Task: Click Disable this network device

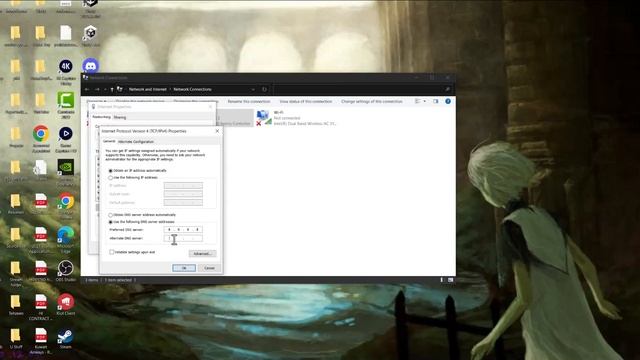Action: (x=140, y=101)
